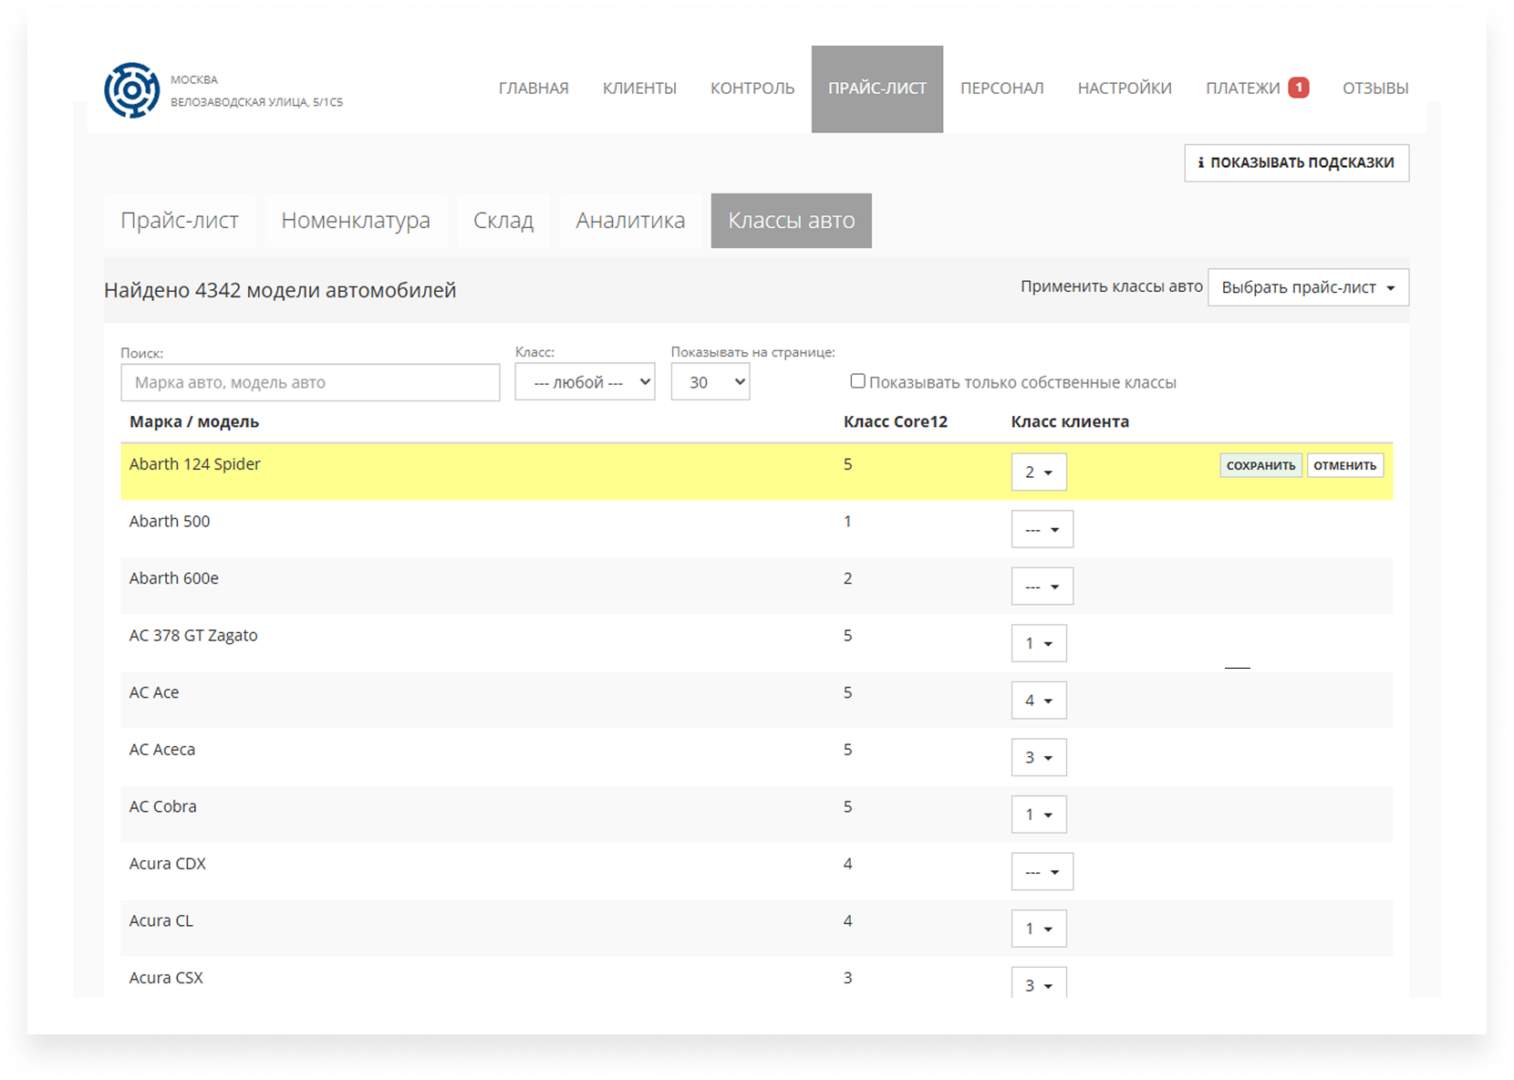Expand the 'Класс' filter dropdown

pos(584,382)
